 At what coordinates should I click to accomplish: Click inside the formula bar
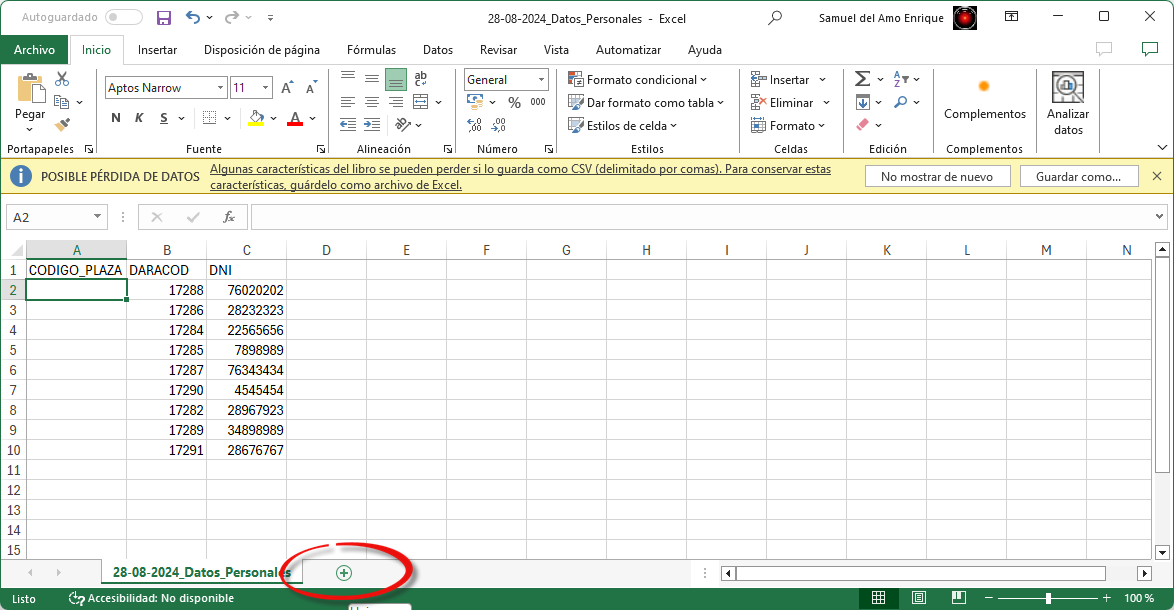point(704,217)
